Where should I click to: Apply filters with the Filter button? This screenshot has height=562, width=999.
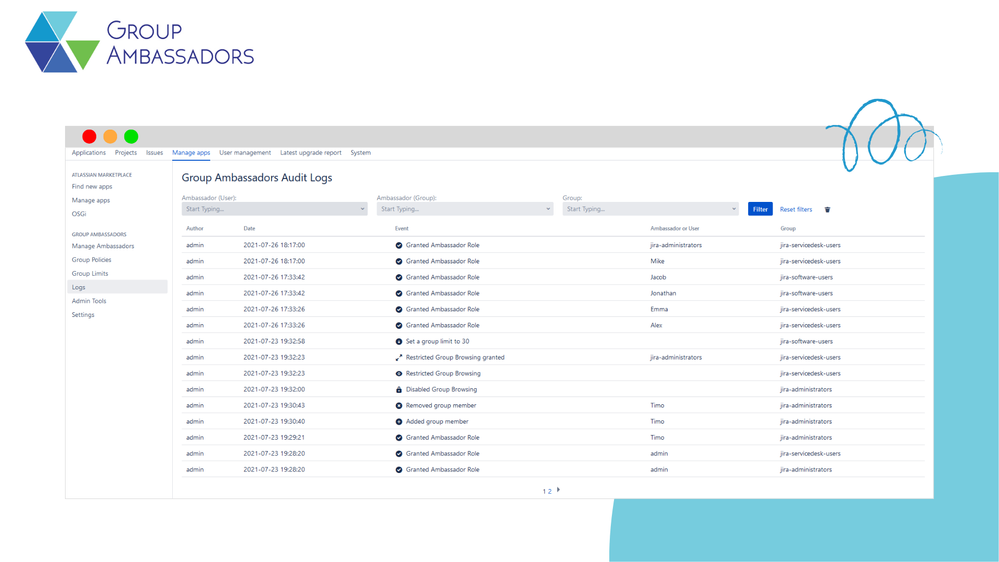click(760, 209)
